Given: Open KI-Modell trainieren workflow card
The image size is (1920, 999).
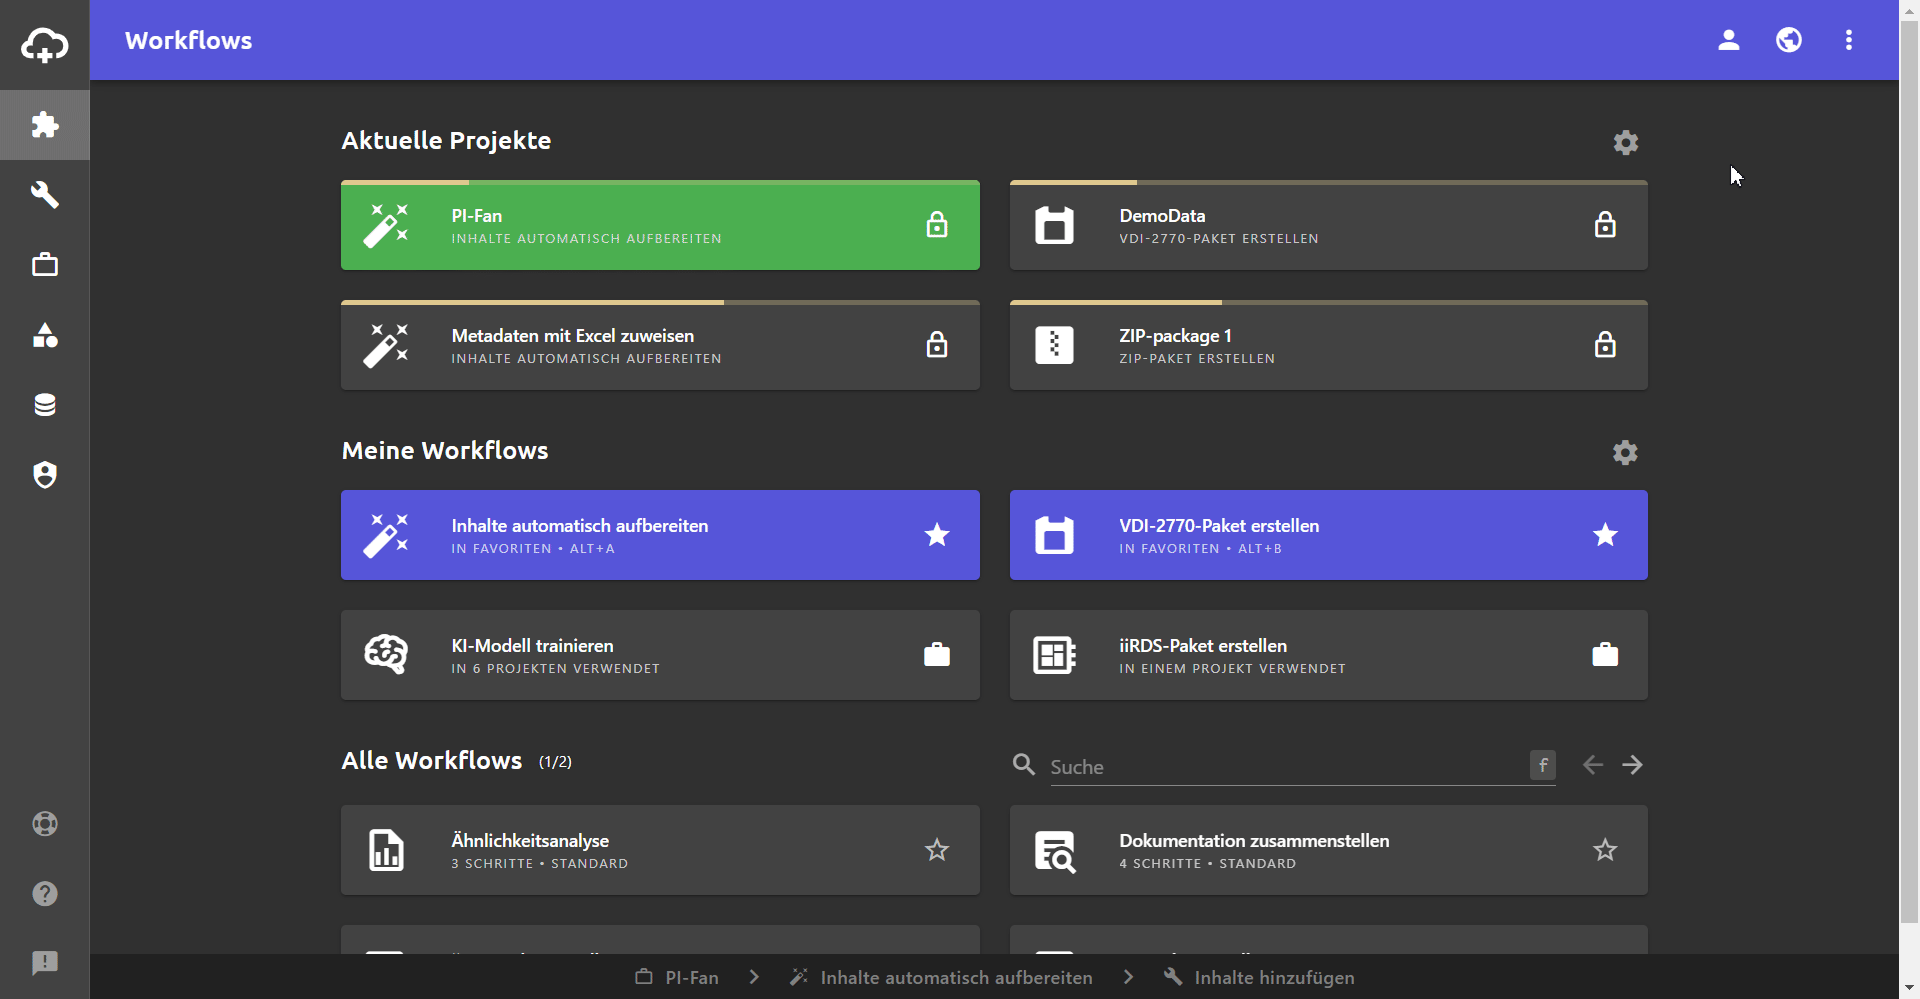Looking at the screenshot, I should [660, 655].
